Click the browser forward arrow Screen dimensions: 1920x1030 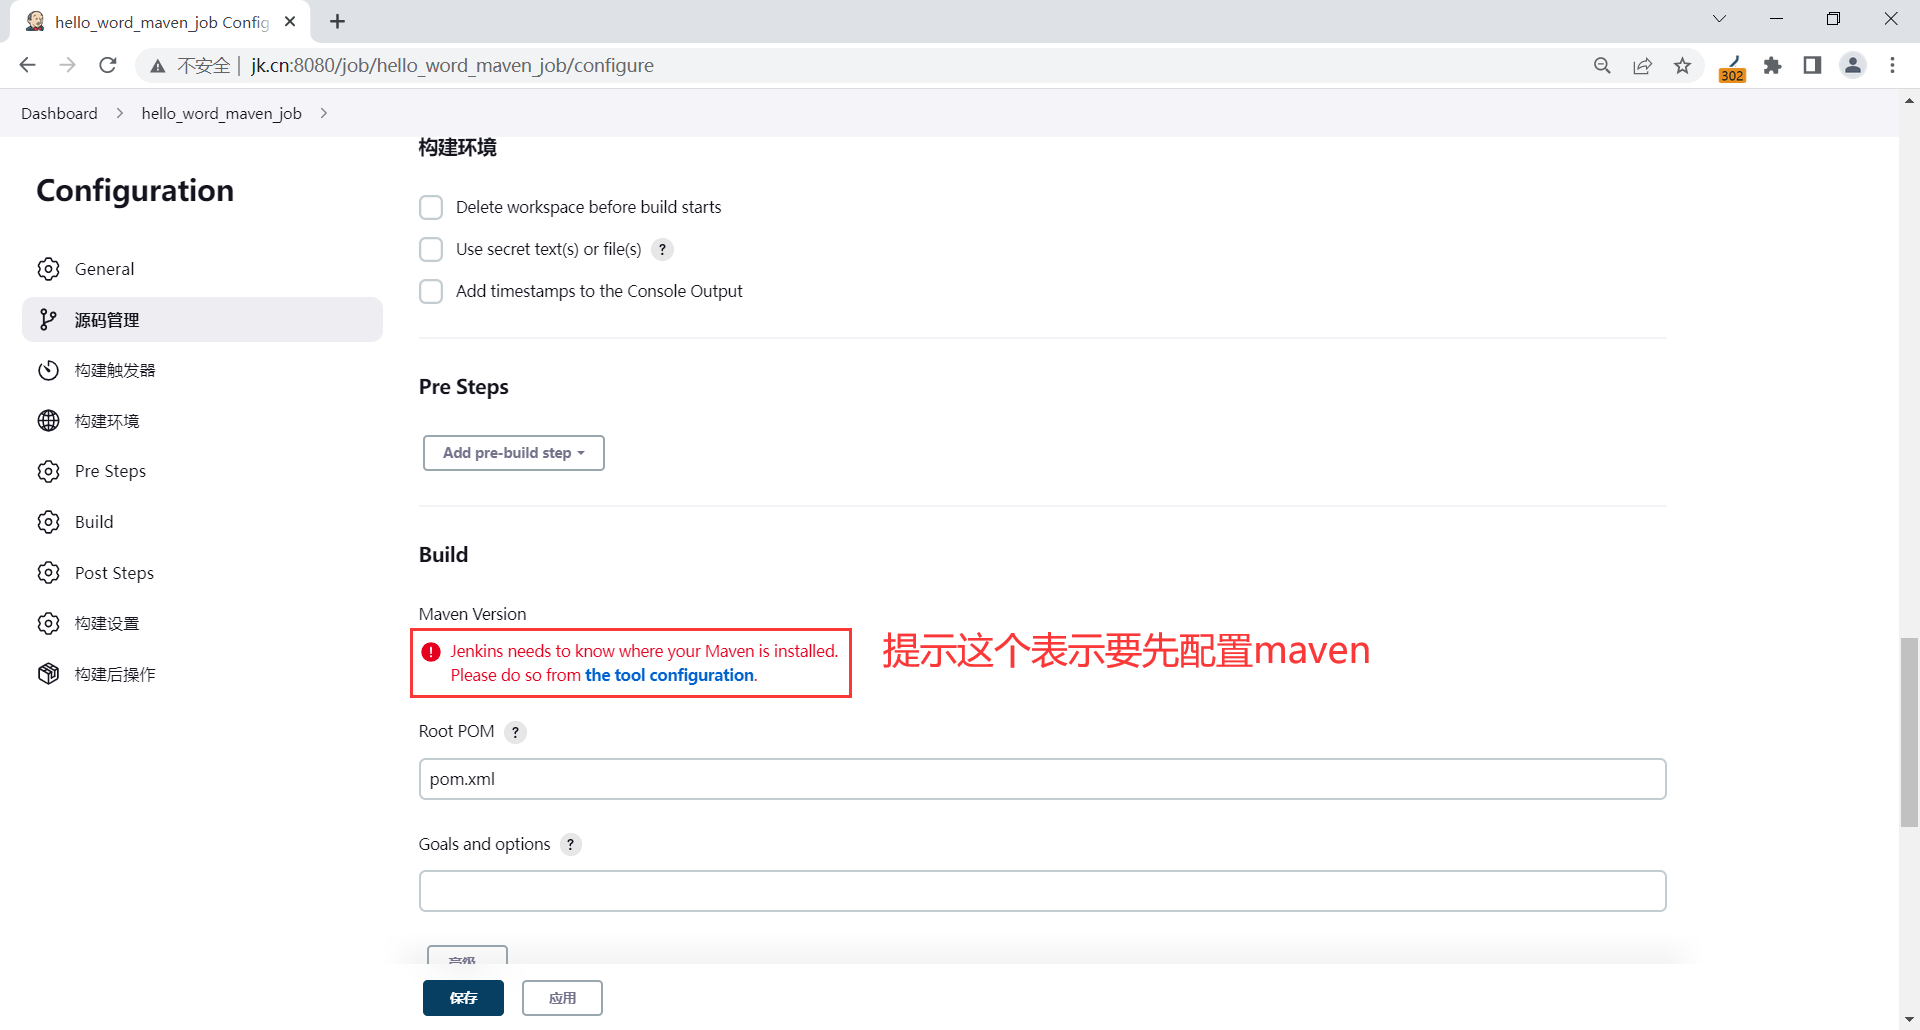68,65
